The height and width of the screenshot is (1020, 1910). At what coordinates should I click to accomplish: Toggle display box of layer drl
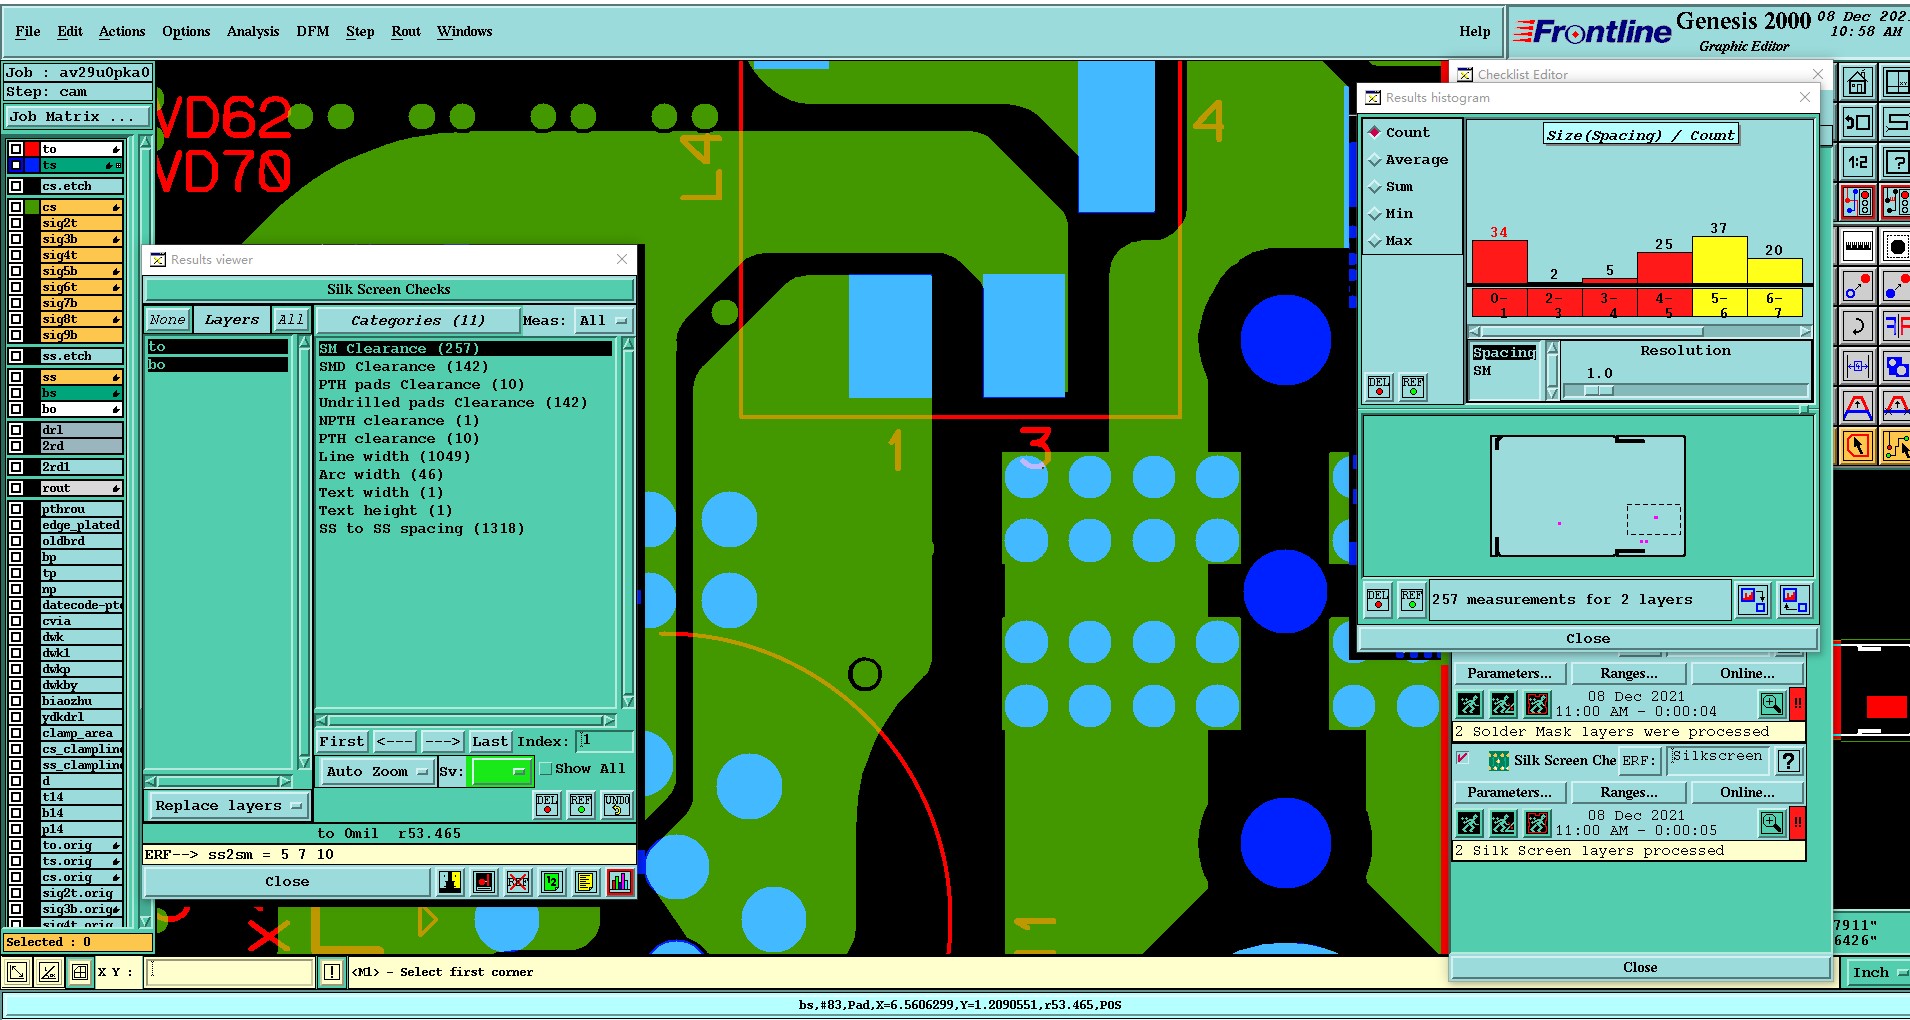tap(16, 430)
